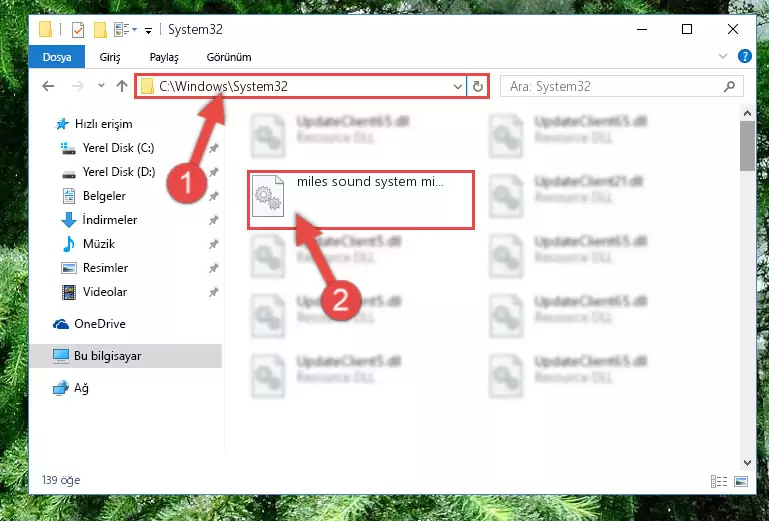
Task: Switch to the Giriş ribbon tab
Action: pos(110,57)
